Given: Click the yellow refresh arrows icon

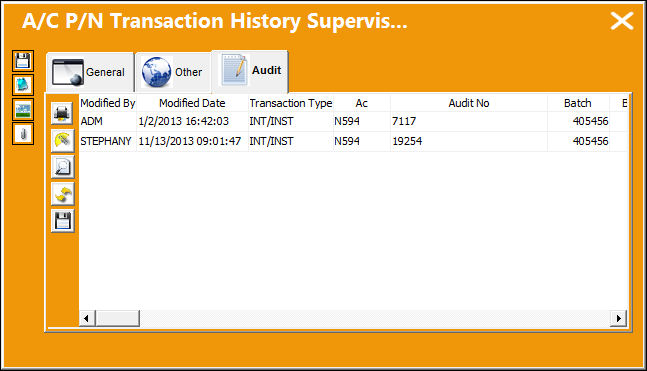Looking at the screenshot, I should coord(62,194).
